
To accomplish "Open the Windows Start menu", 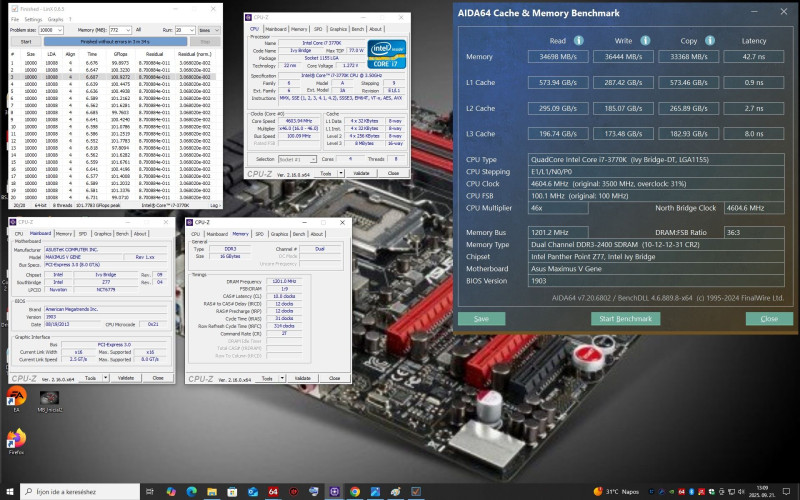I will click(x=10, y=491).
